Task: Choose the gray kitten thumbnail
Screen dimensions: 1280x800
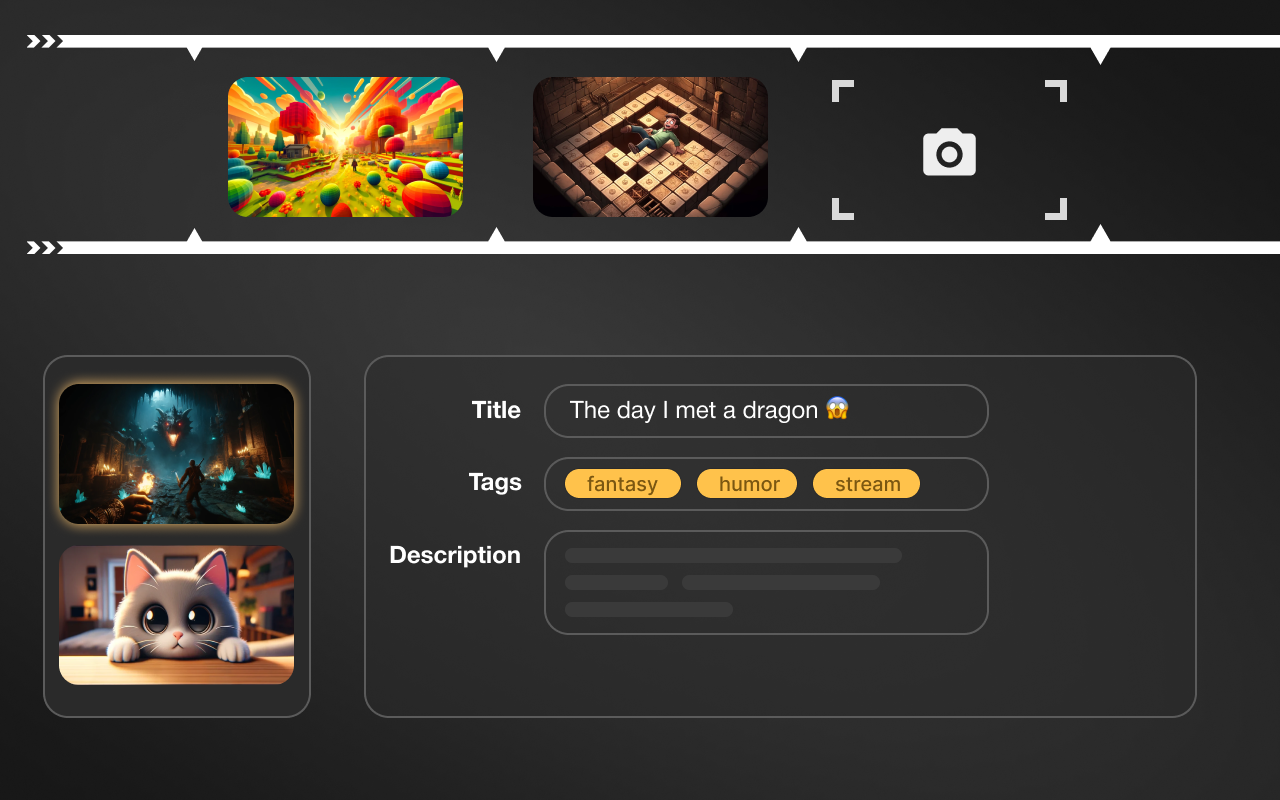Action: pyautogui.click(x=176, y=615)
